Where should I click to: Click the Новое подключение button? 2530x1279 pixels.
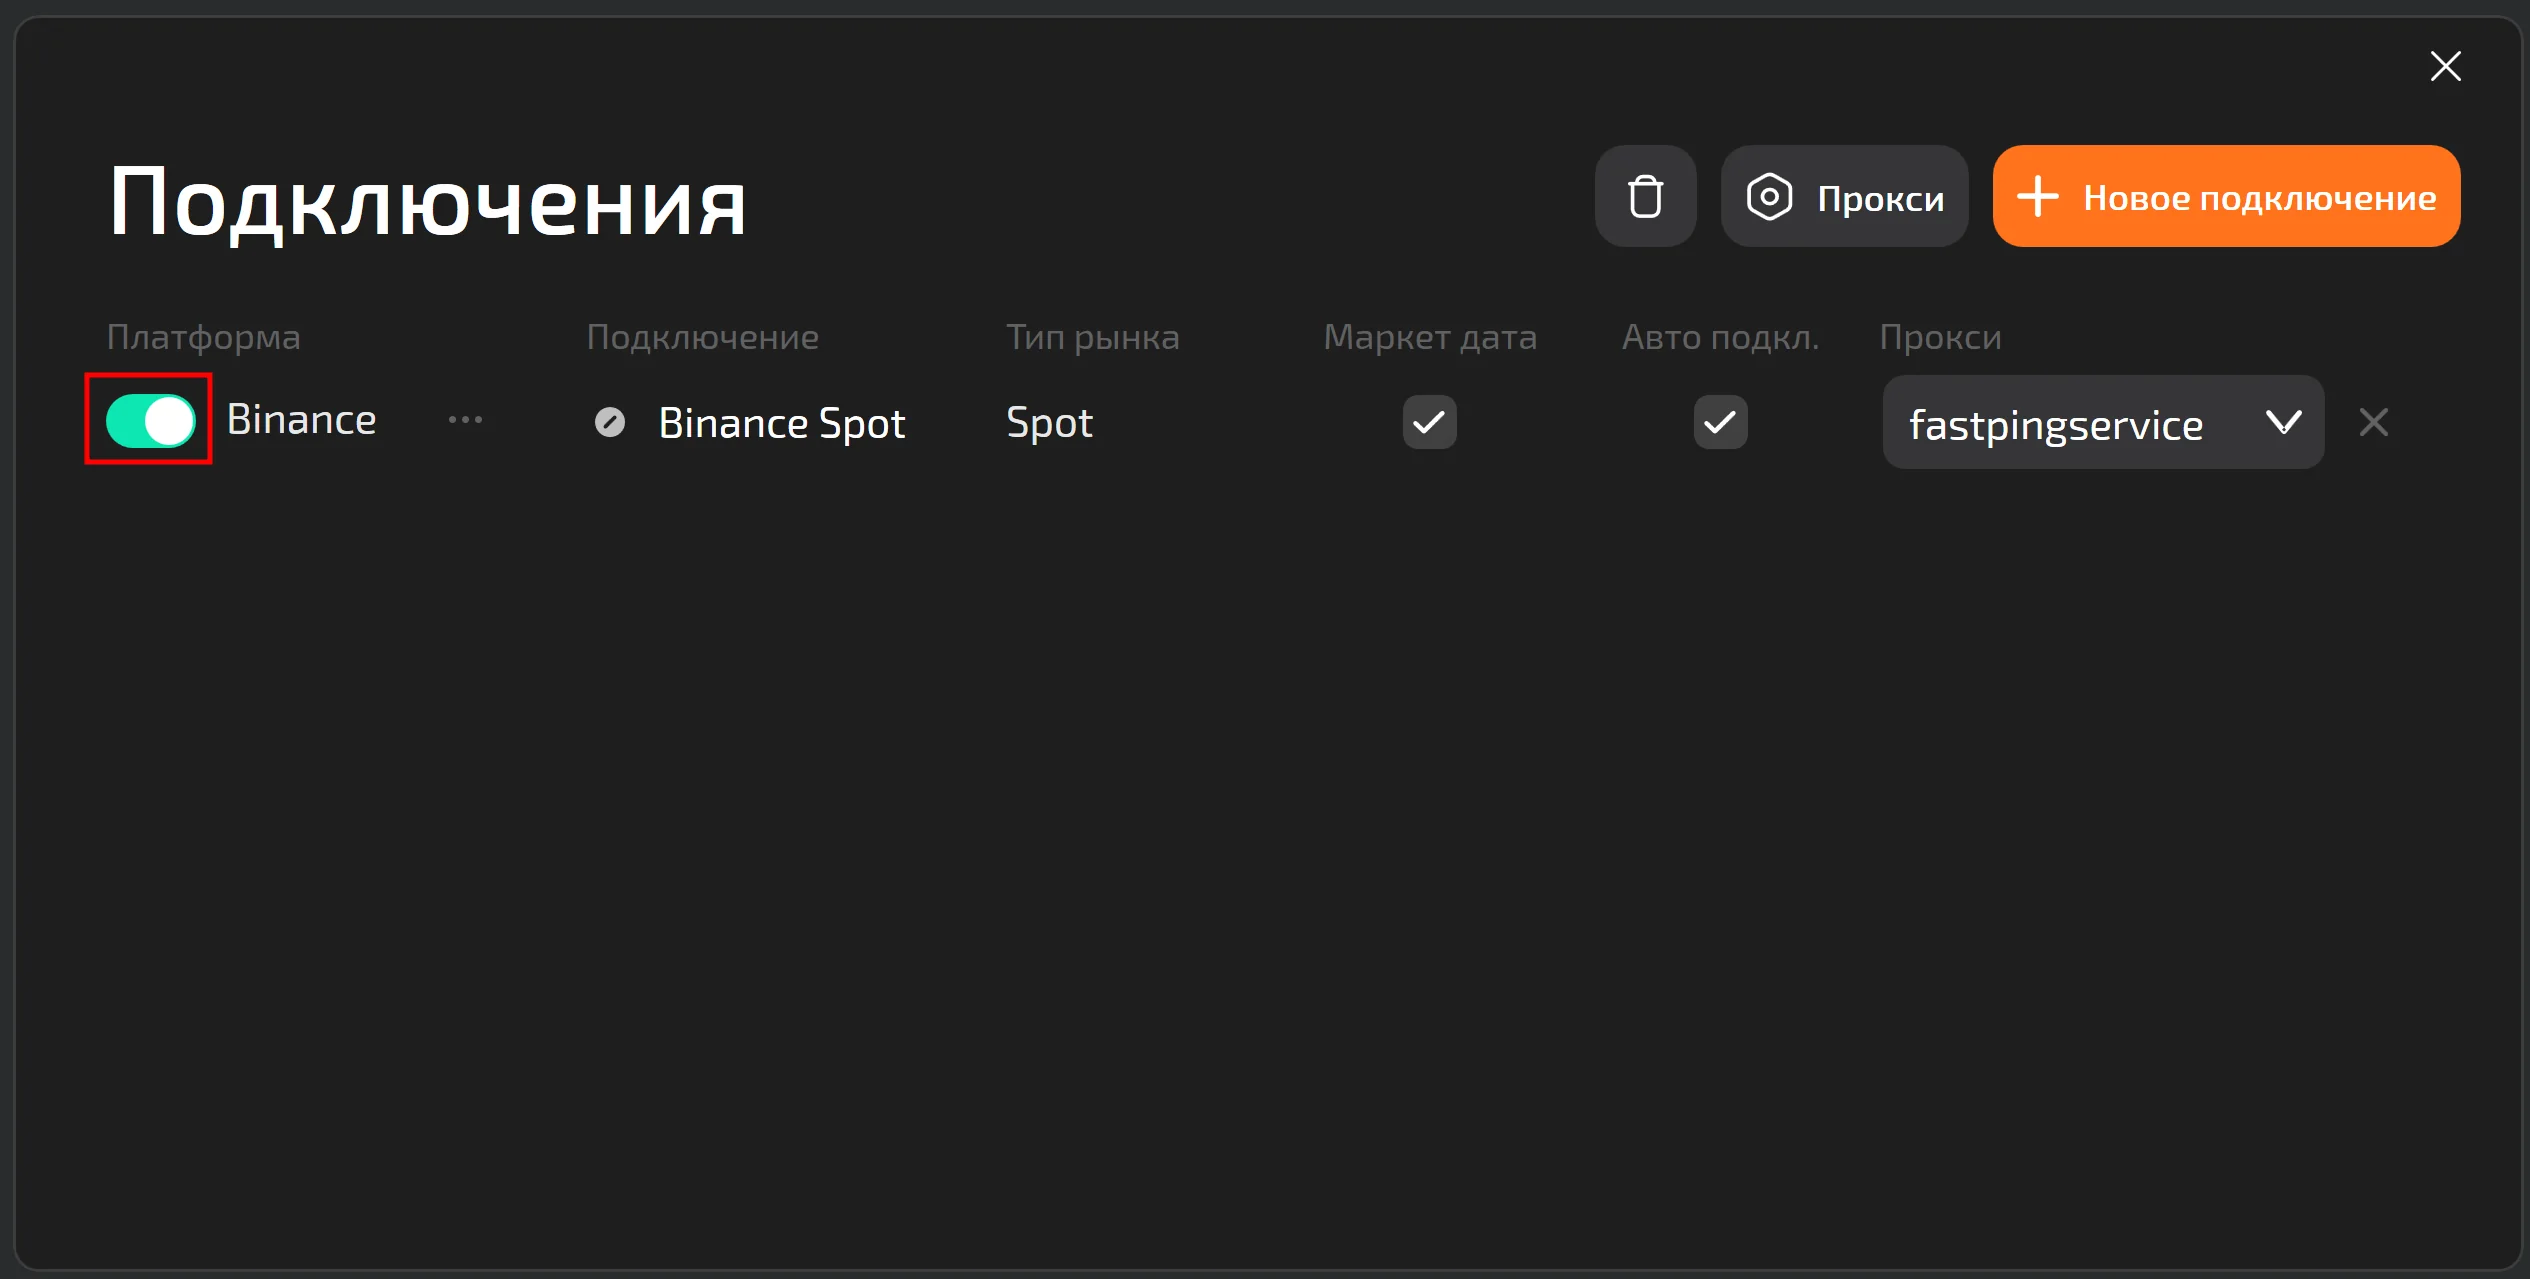(2226, 196)
